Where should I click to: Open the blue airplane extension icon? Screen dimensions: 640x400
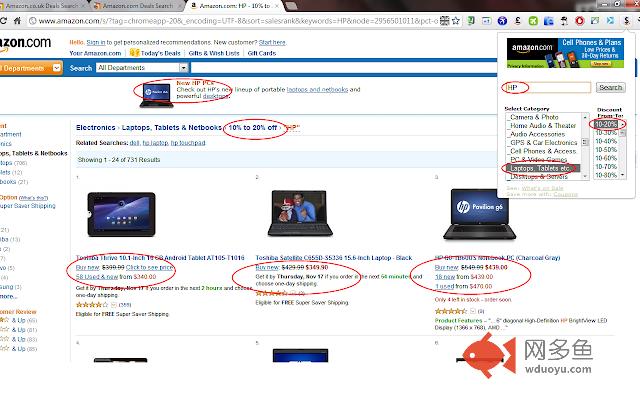pyautogui.click(x=502, y=20)
